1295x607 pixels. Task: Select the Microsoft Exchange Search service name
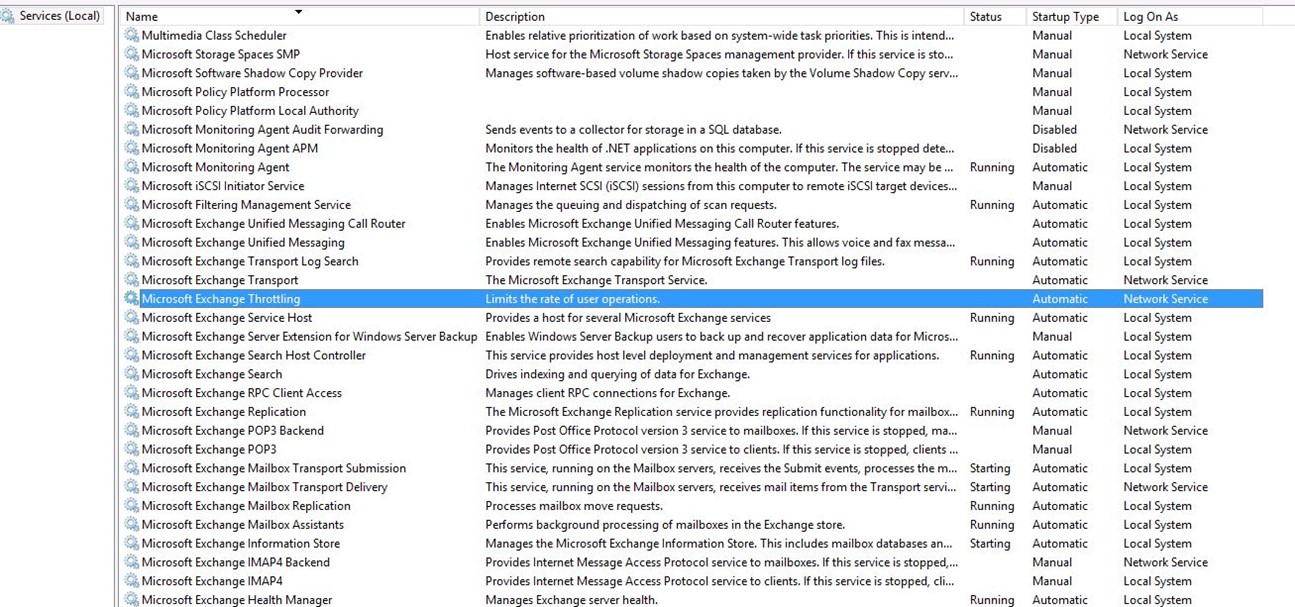(212, 374)
